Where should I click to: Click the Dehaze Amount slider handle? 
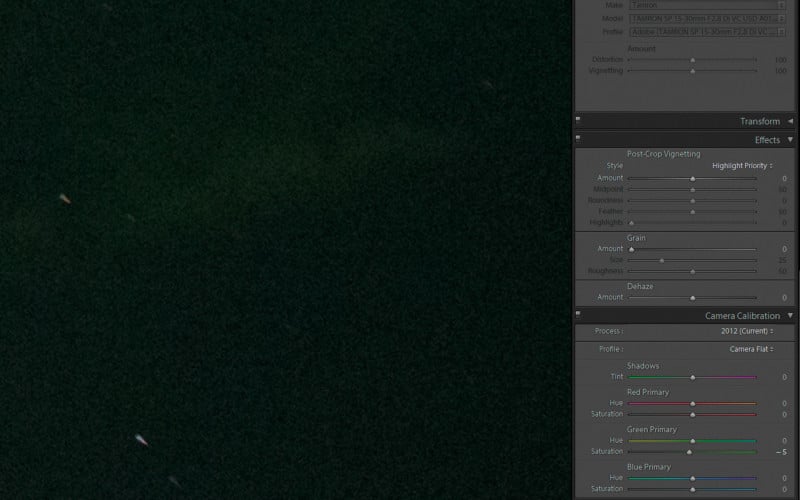[x=692, y=298]
